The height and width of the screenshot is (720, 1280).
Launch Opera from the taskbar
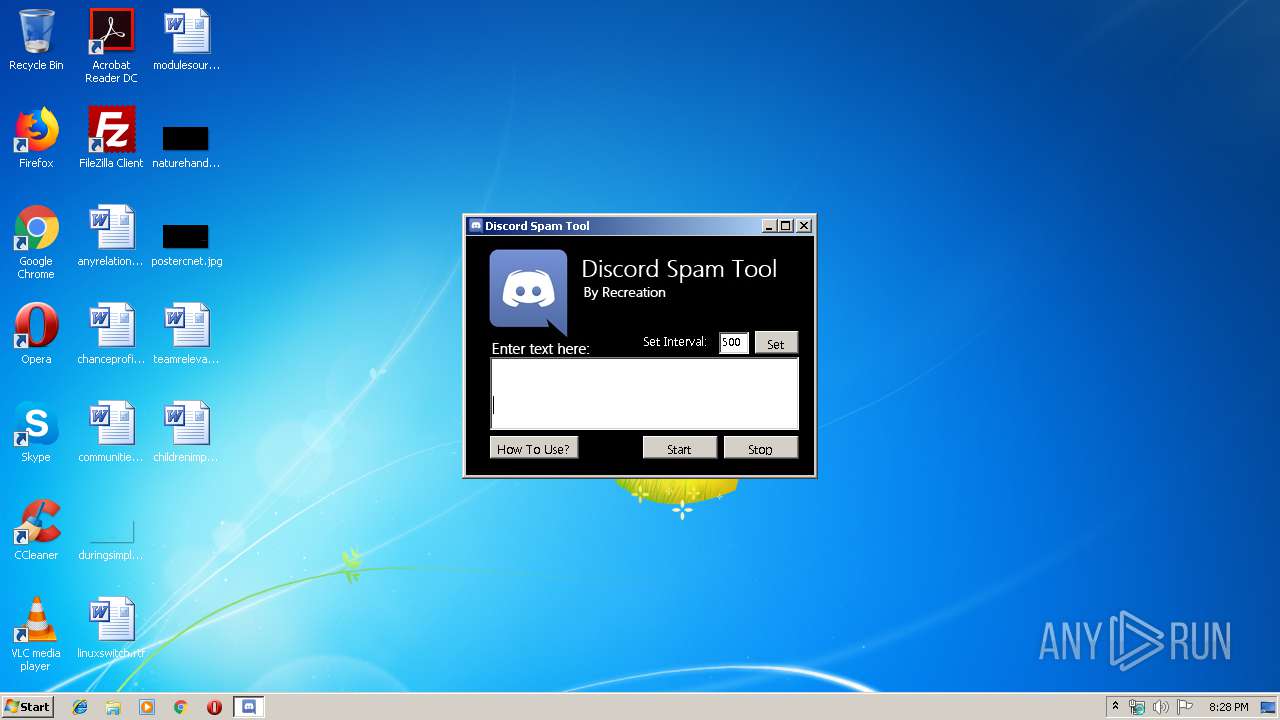(214, 707)
